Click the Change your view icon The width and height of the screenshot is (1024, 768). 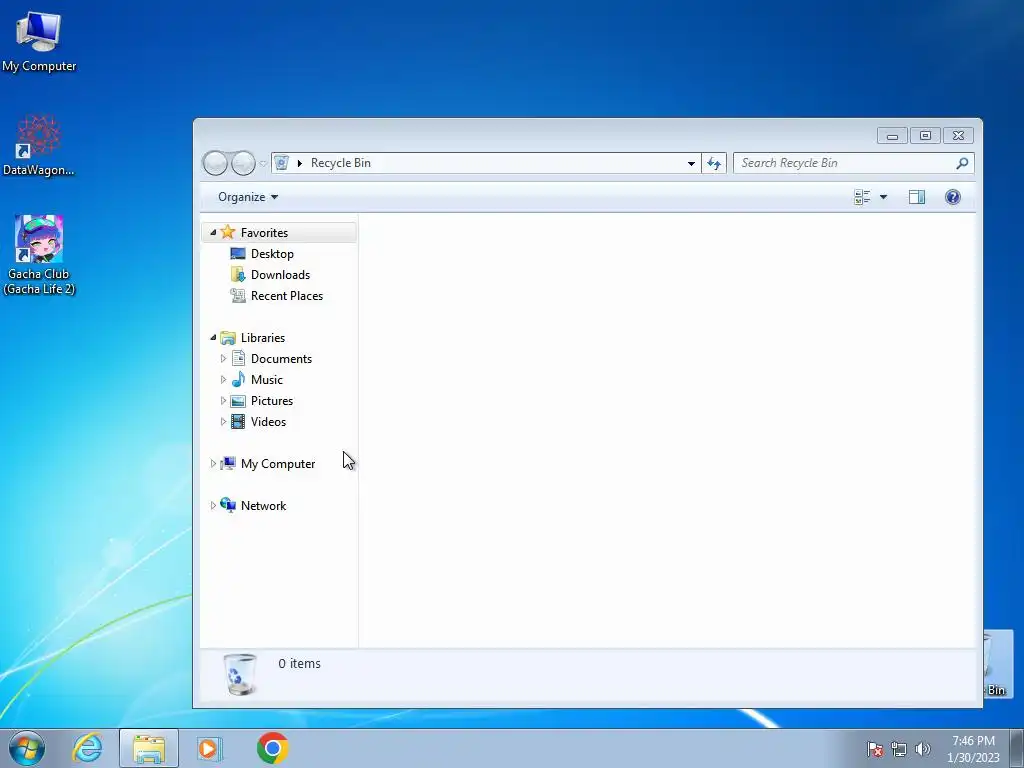pos(862,197)
